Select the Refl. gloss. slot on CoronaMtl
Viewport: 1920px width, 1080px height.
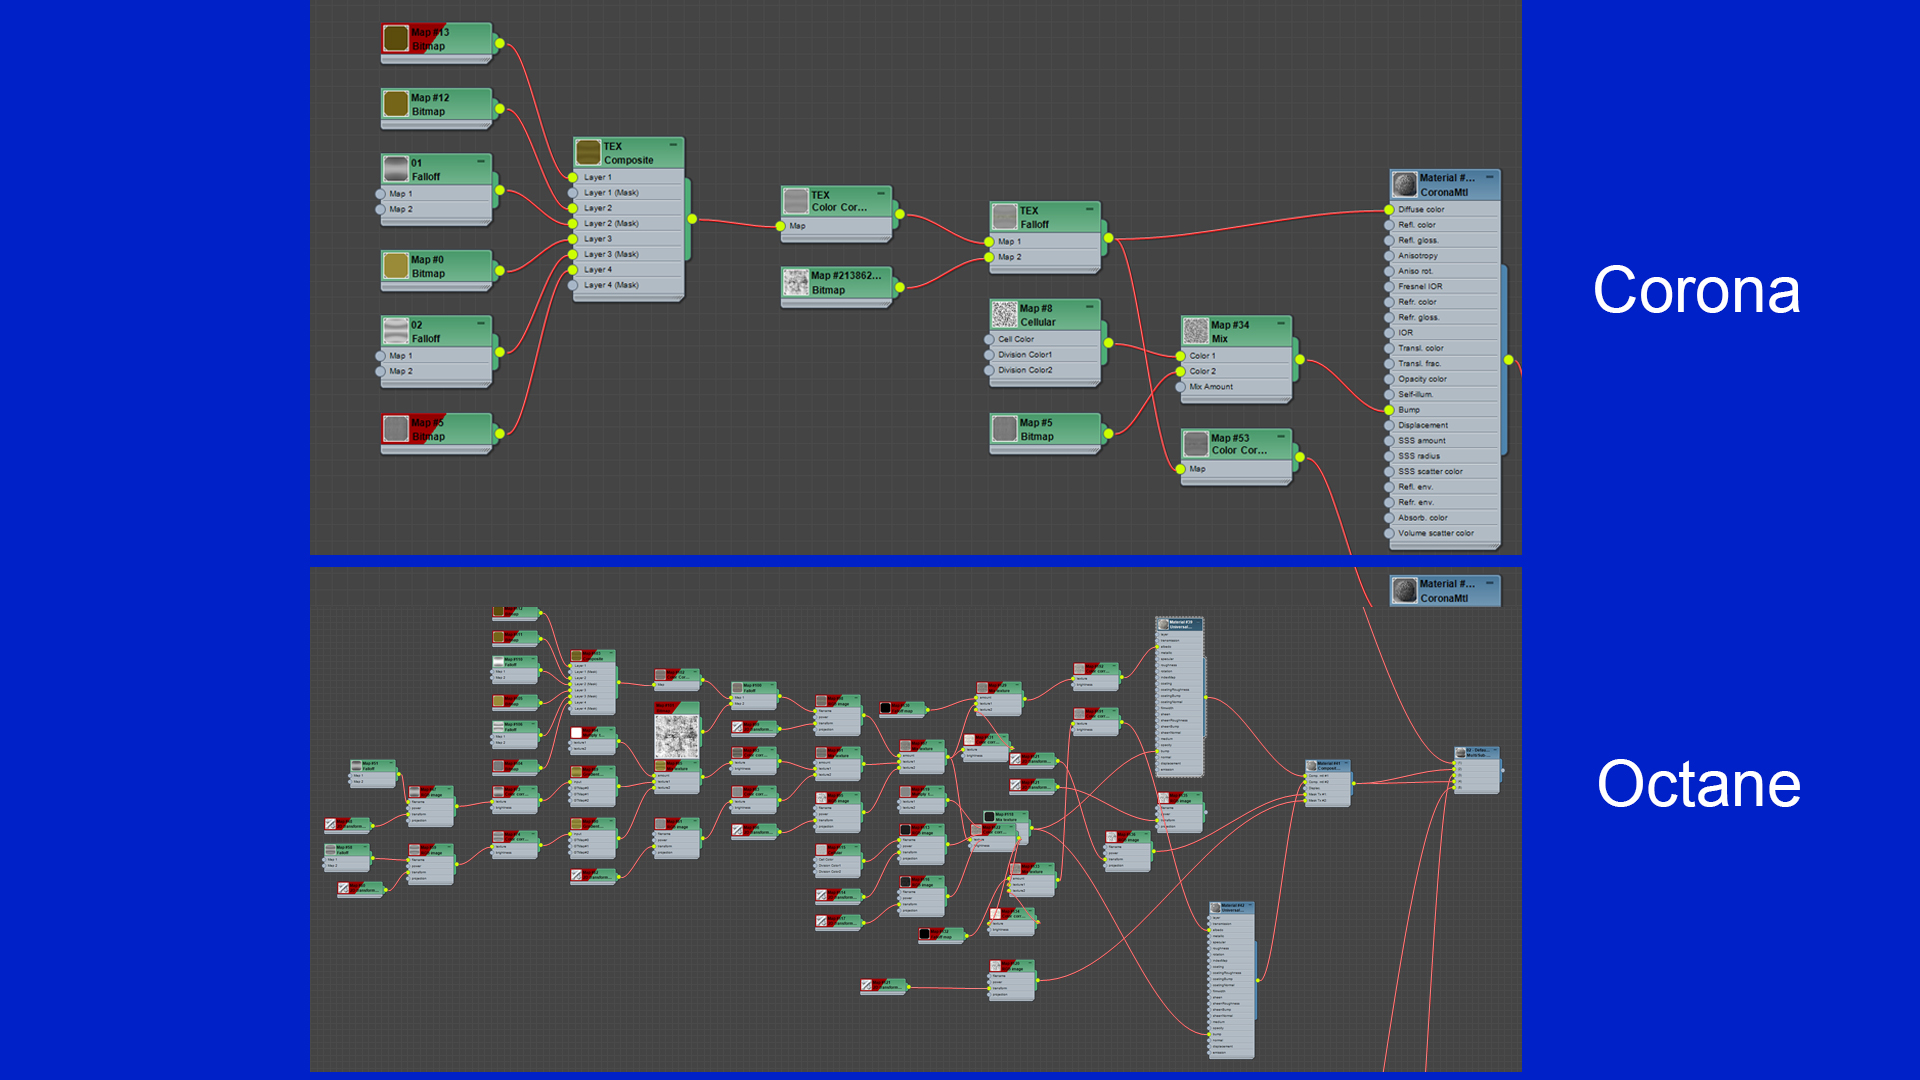click(1418, 241)
